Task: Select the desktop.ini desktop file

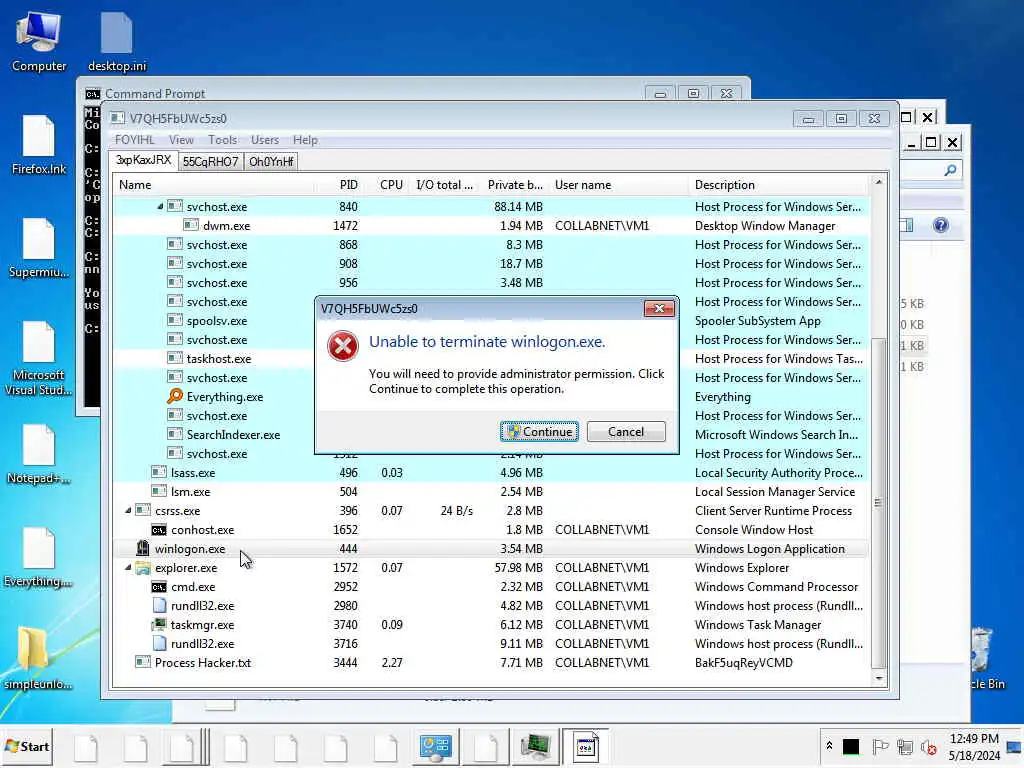Action: click(117, 42)
